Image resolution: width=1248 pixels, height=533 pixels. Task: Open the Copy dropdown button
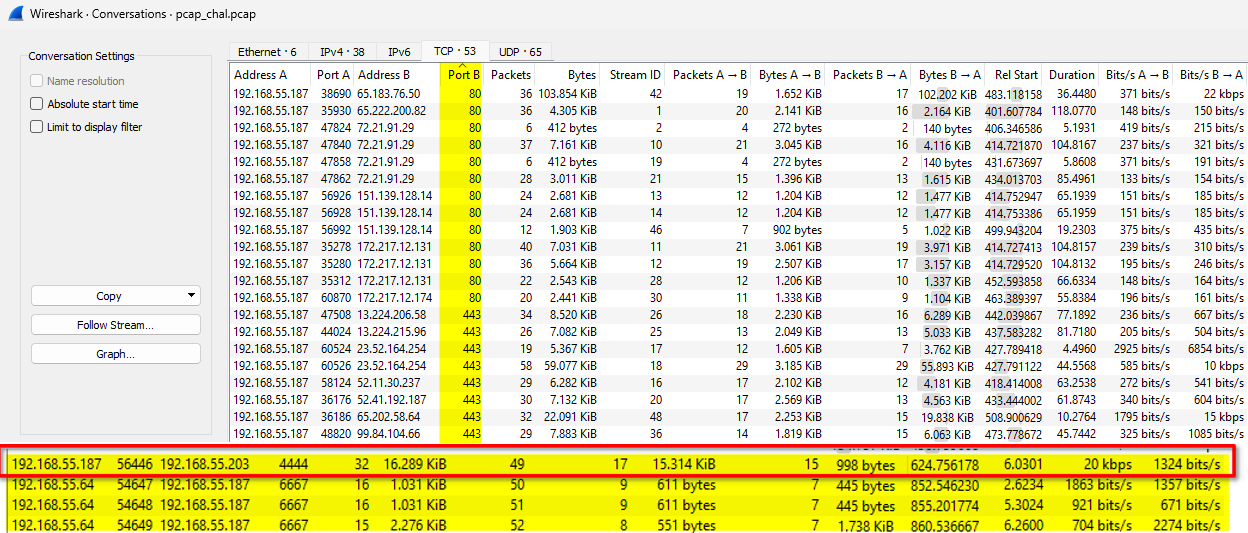pos(116,296)
